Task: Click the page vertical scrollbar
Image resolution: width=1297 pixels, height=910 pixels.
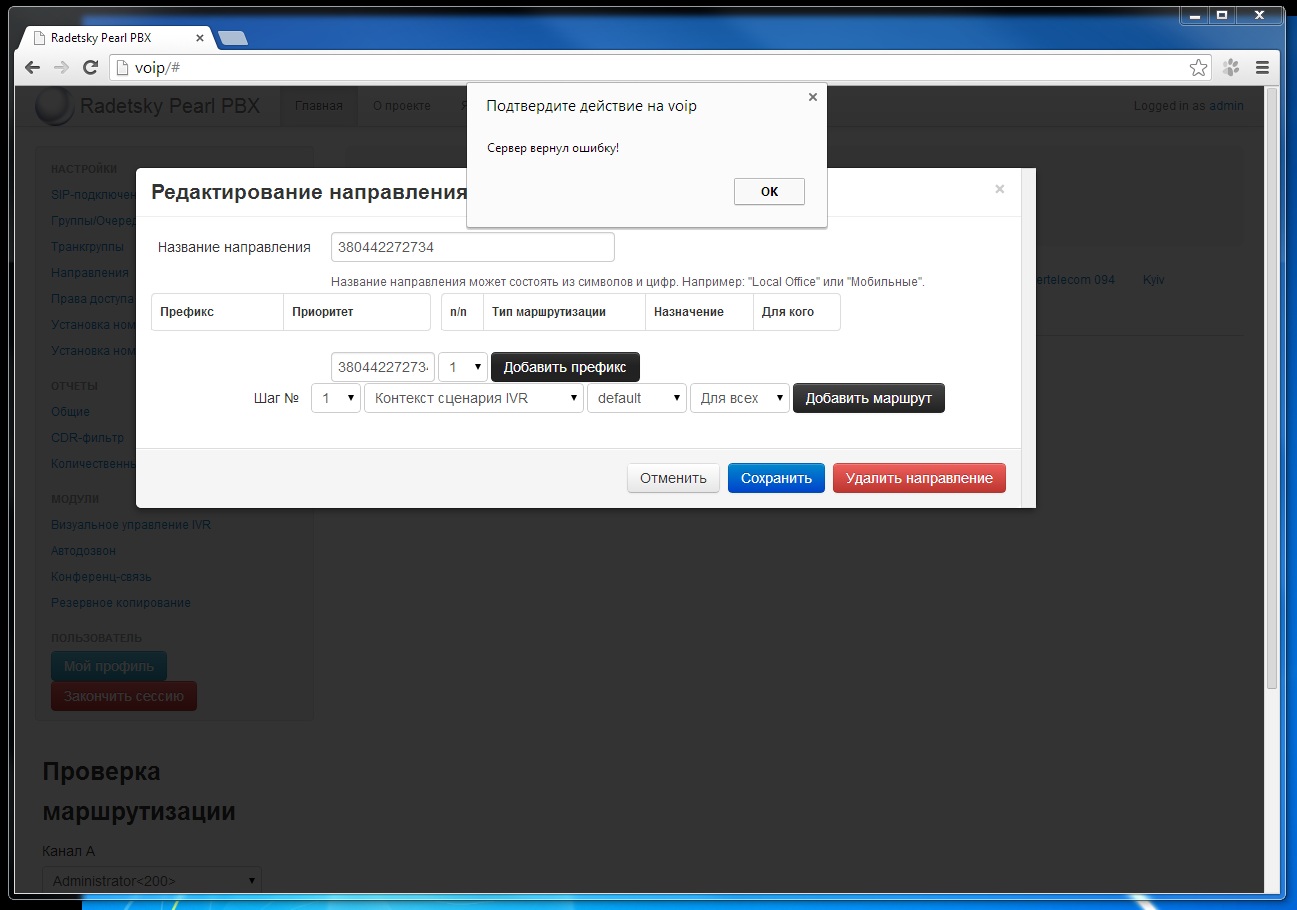Action: 1272,390
